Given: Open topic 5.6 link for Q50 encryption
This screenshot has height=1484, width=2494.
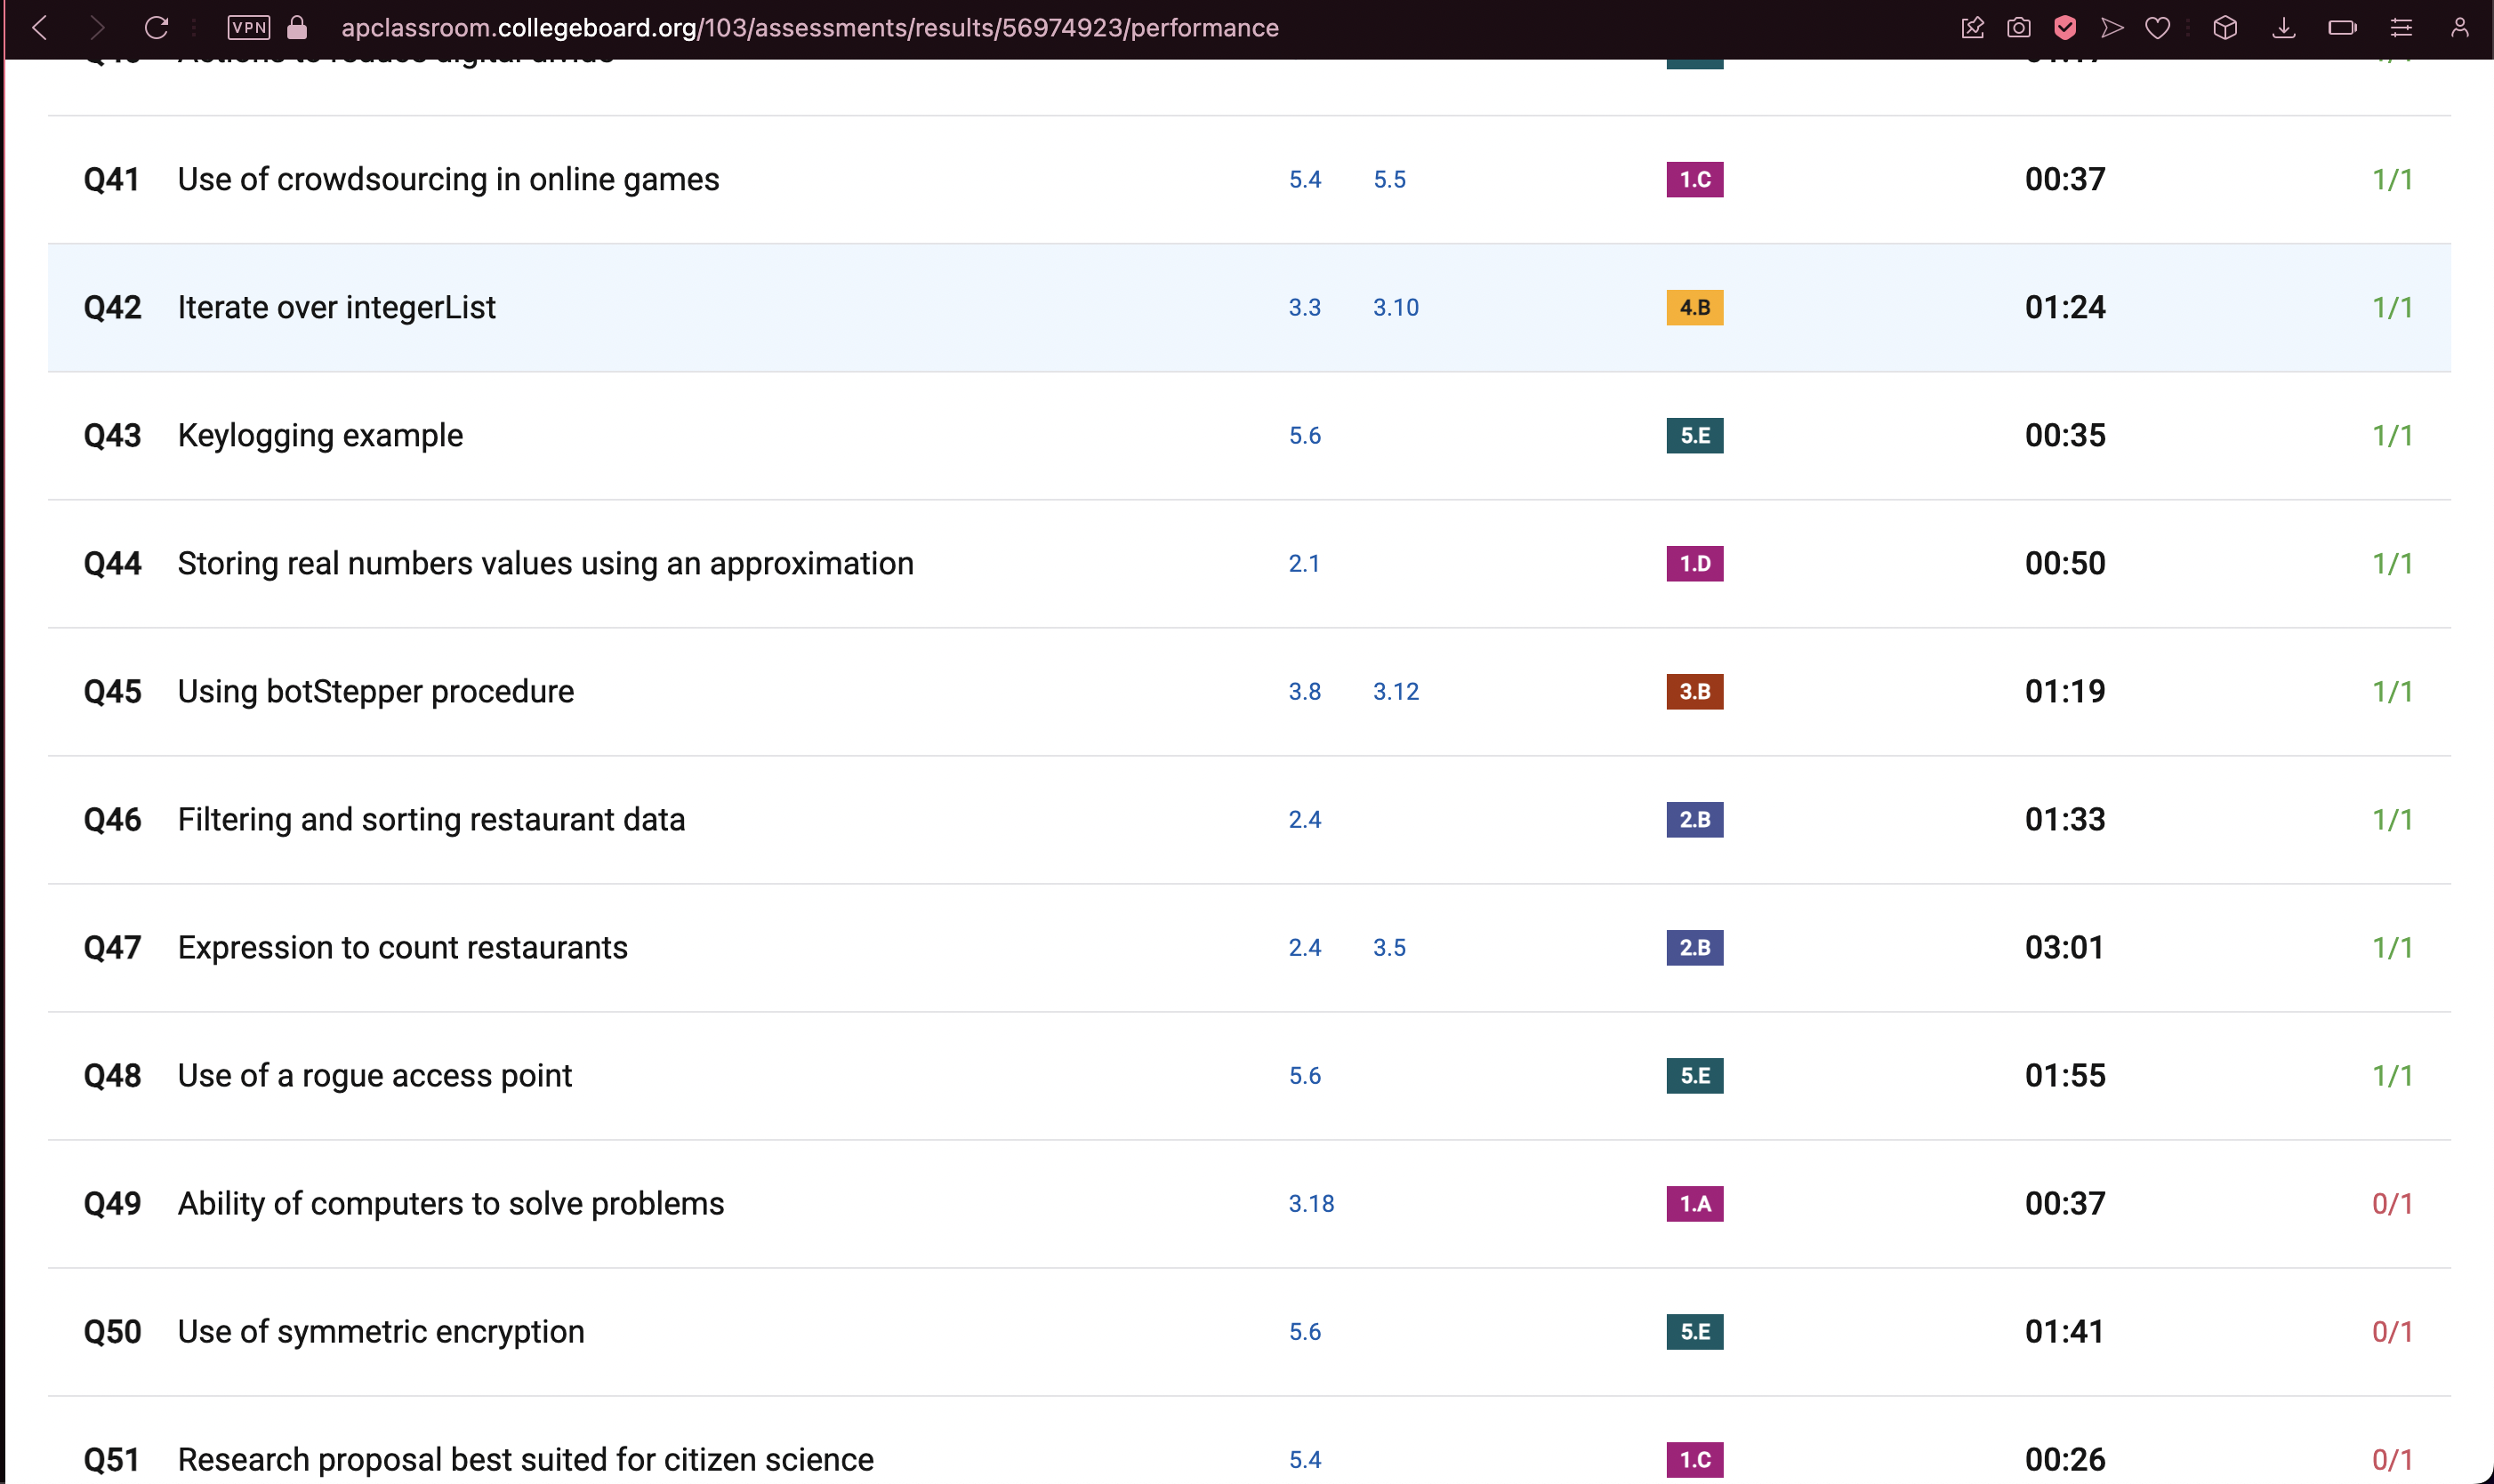Looking at the screenshot, I should [1304, 1332].
